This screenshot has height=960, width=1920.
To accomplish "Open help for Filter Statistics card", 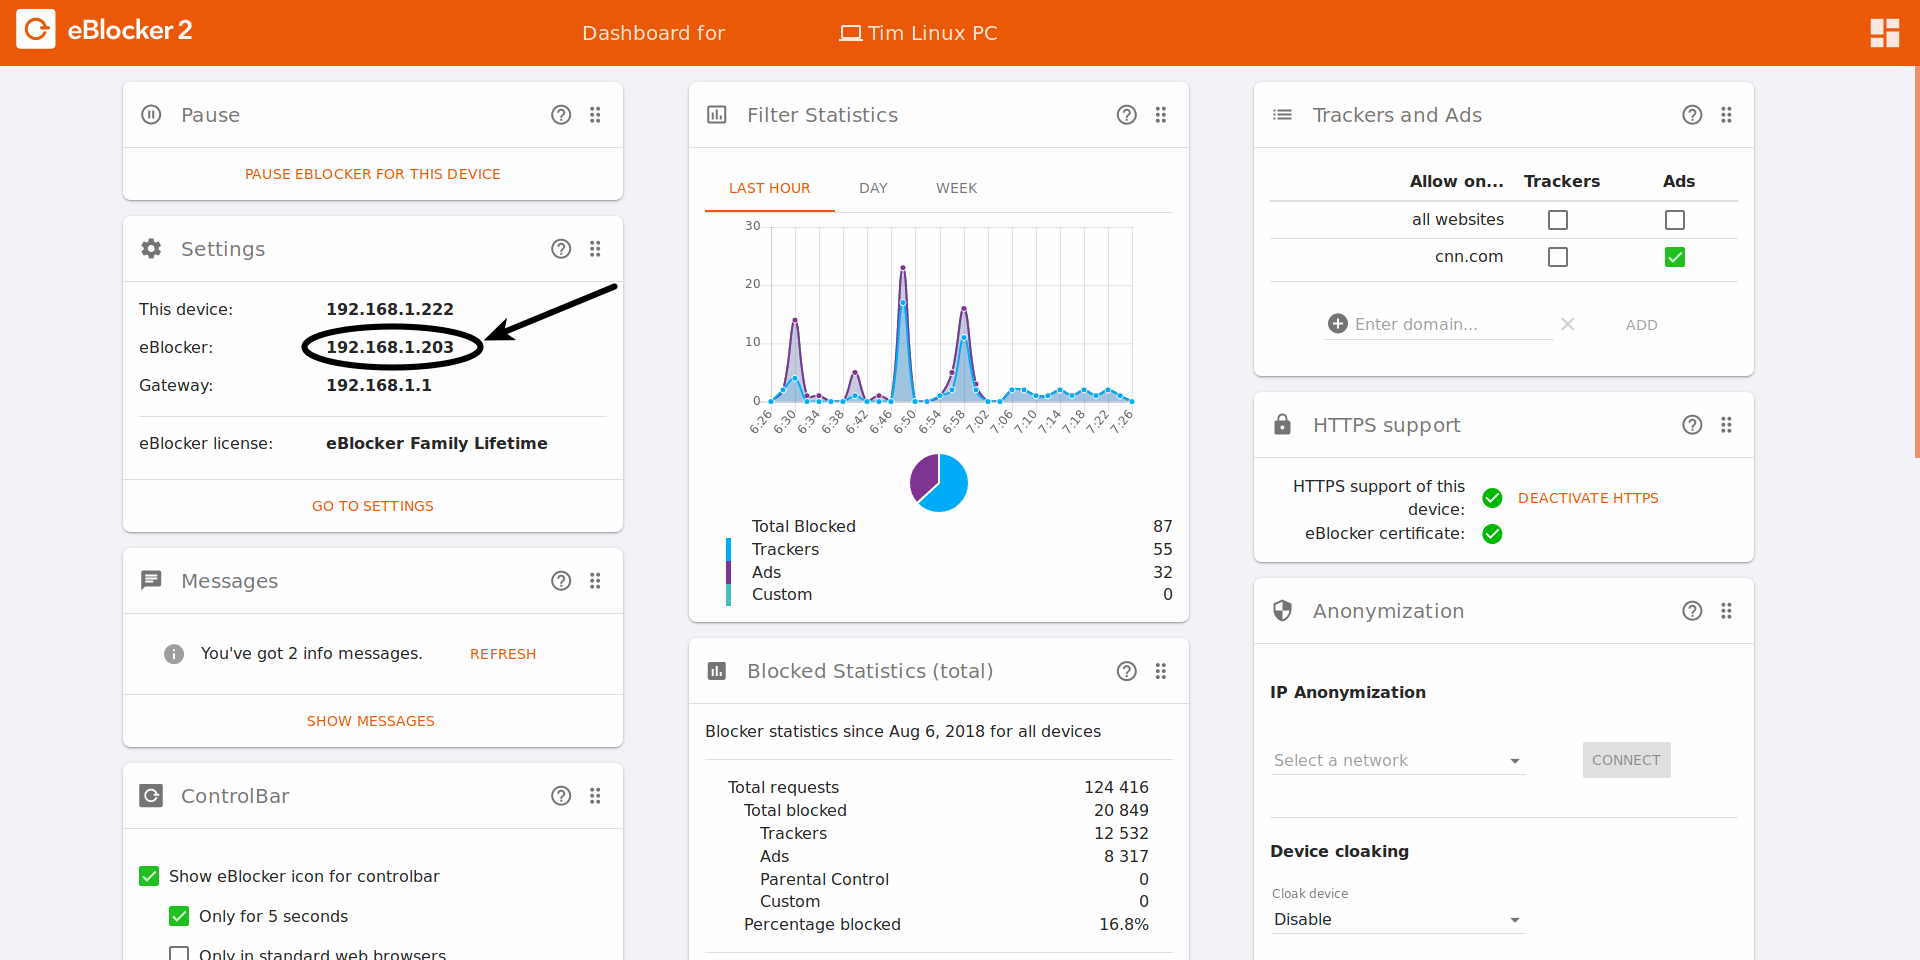I will (x=1127, y=115).
